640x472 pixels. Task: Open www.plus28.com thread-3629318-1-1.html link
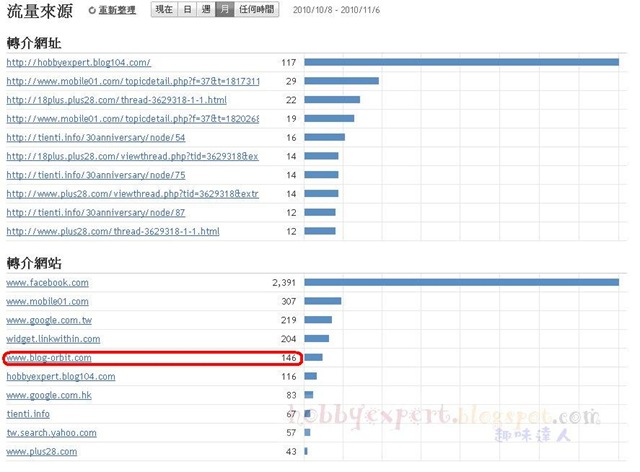pyautogui.click(x=113, y=232)
